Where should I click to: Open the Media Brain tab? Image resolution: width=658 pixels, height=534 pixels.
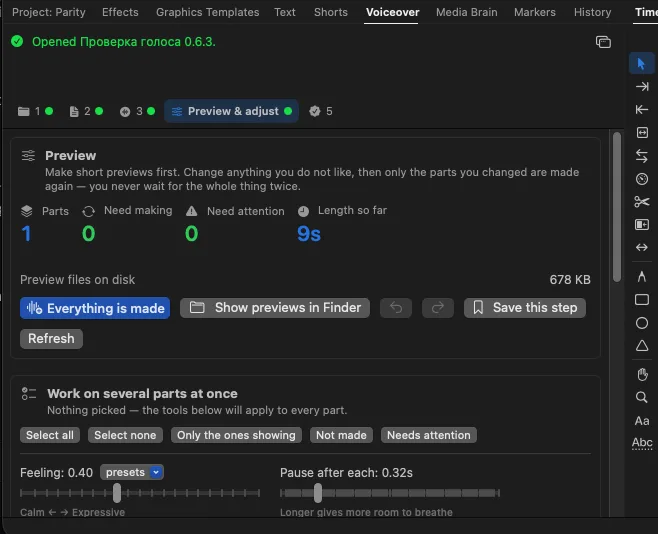[467, 12]
